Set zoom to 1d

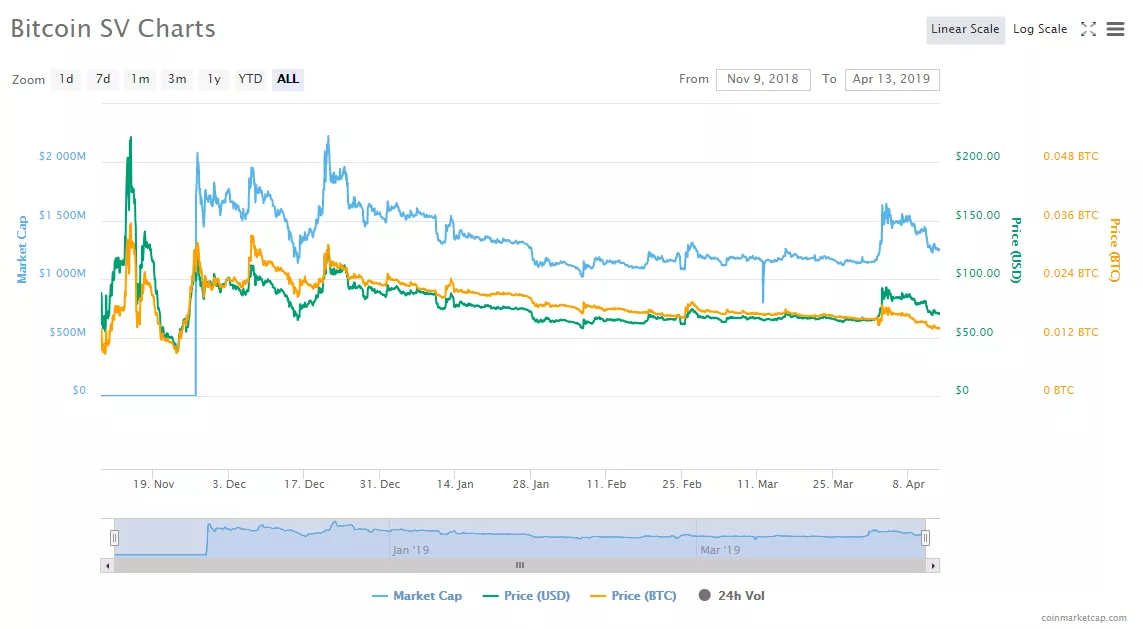tap(66, 79)
